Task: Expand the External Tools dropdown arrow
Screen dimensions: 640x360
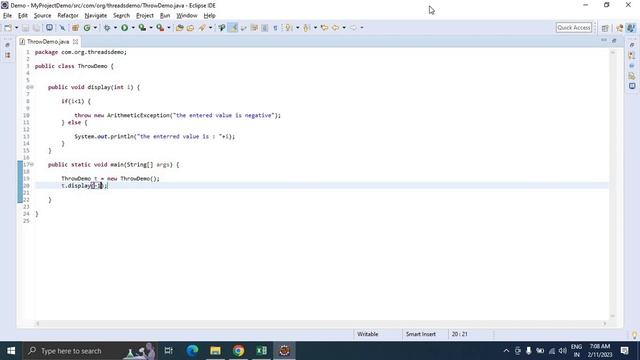Action: point(169,28)
